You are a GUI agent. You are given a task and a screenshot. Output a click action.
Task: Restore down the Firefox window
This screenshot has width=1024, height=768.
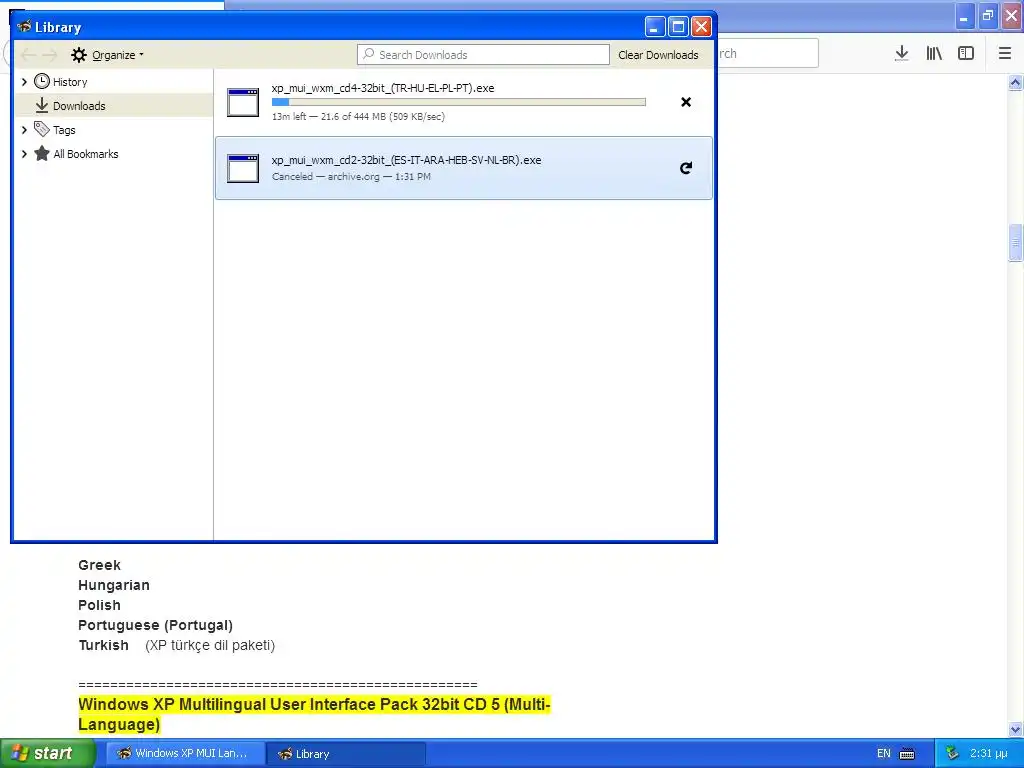point(988,16)
